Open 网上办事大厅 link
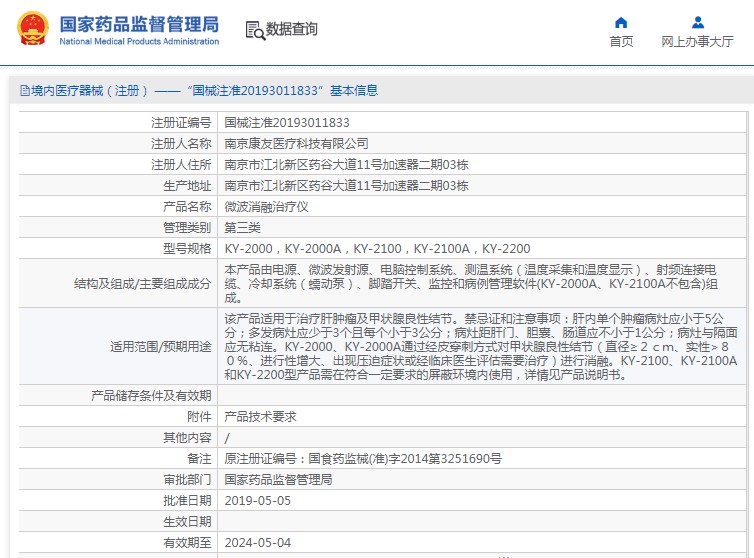754x558 pixels. pyautogui.click(x=697, y=42)
